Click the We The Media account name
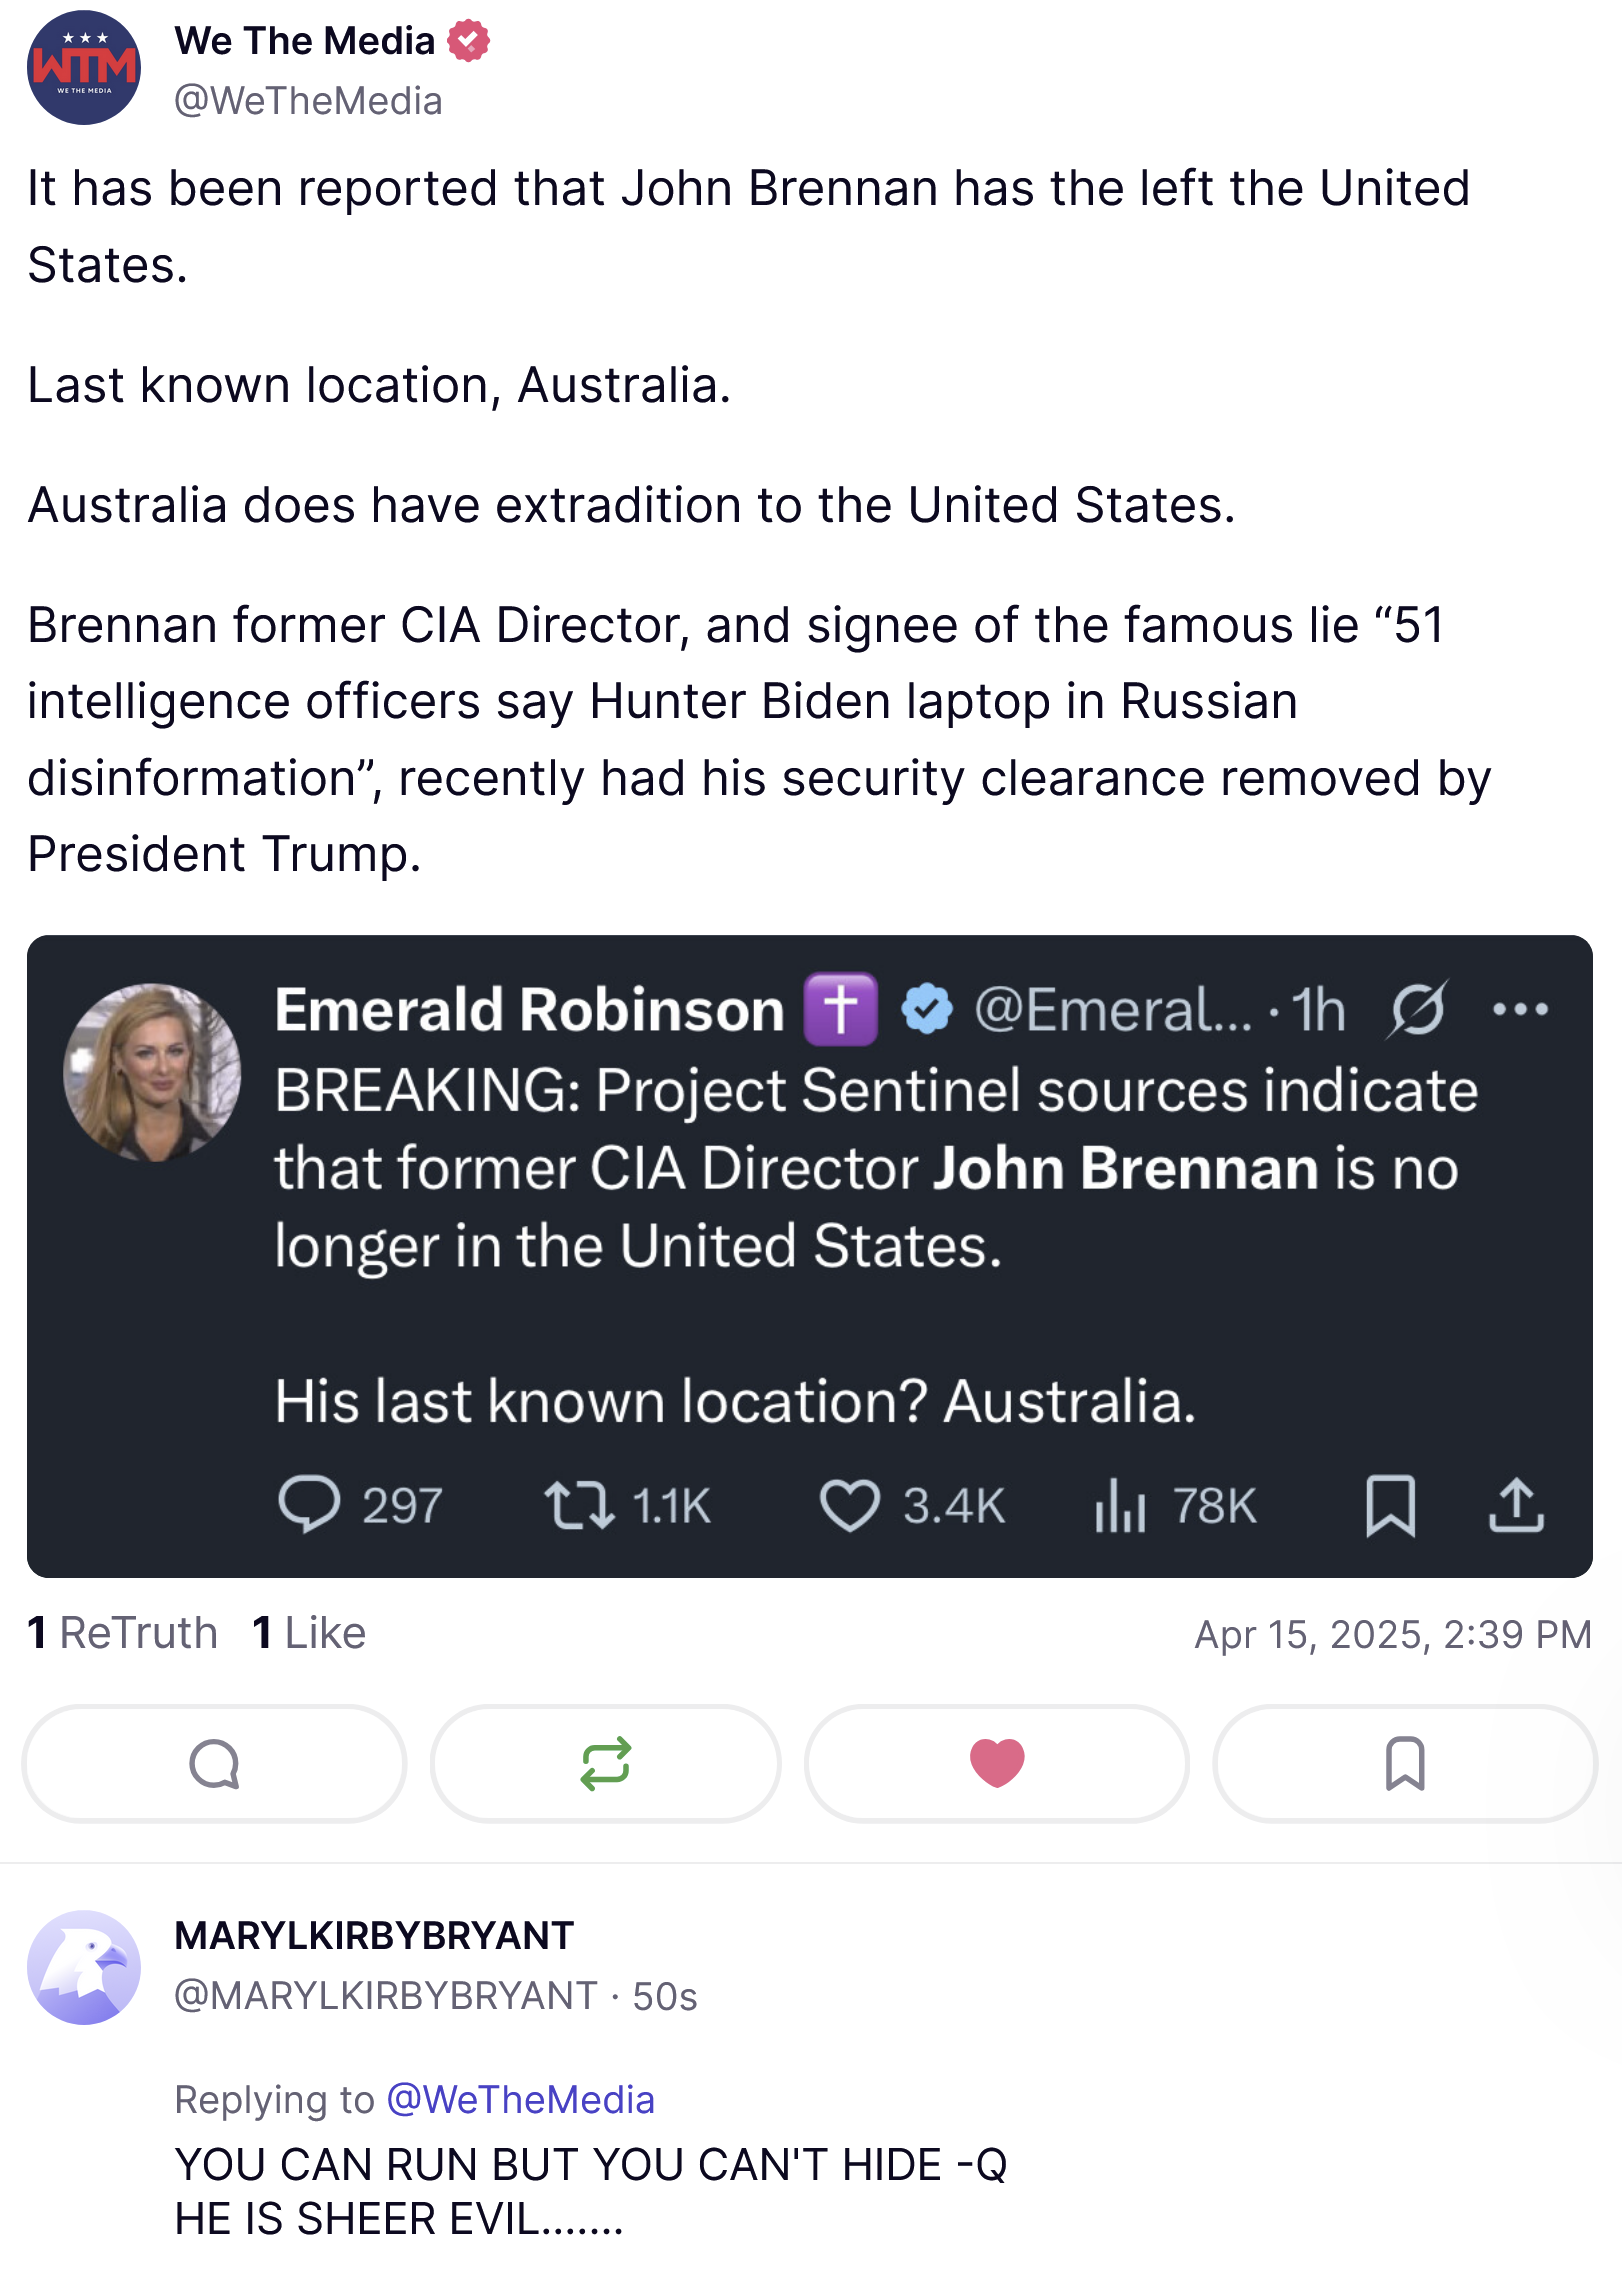The height and width of the screenshot is (2293, 1622). coord(305,41)
